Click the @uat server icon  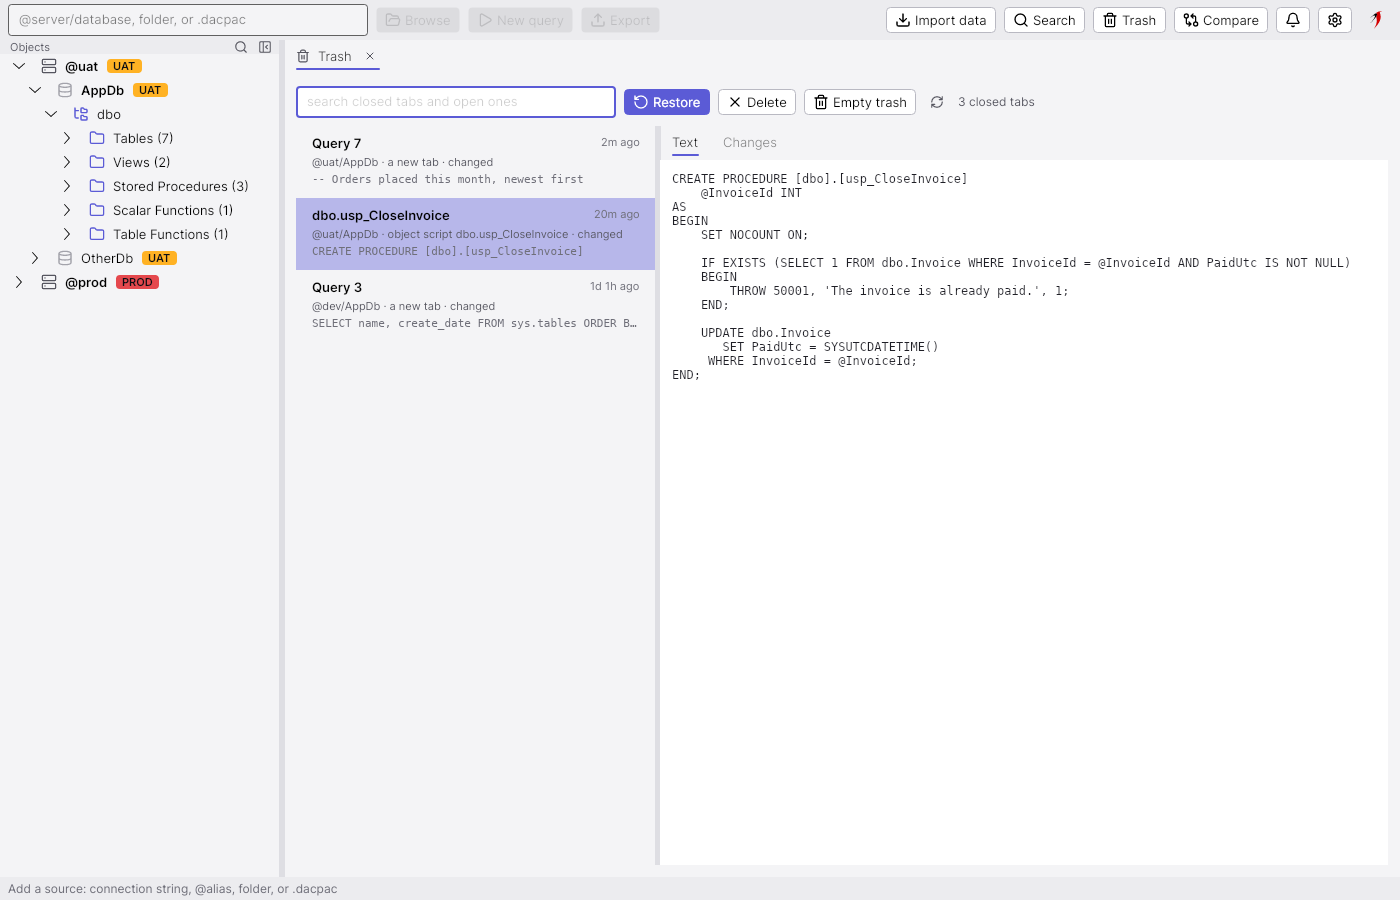pyautogui.click(x=49, y=66)
